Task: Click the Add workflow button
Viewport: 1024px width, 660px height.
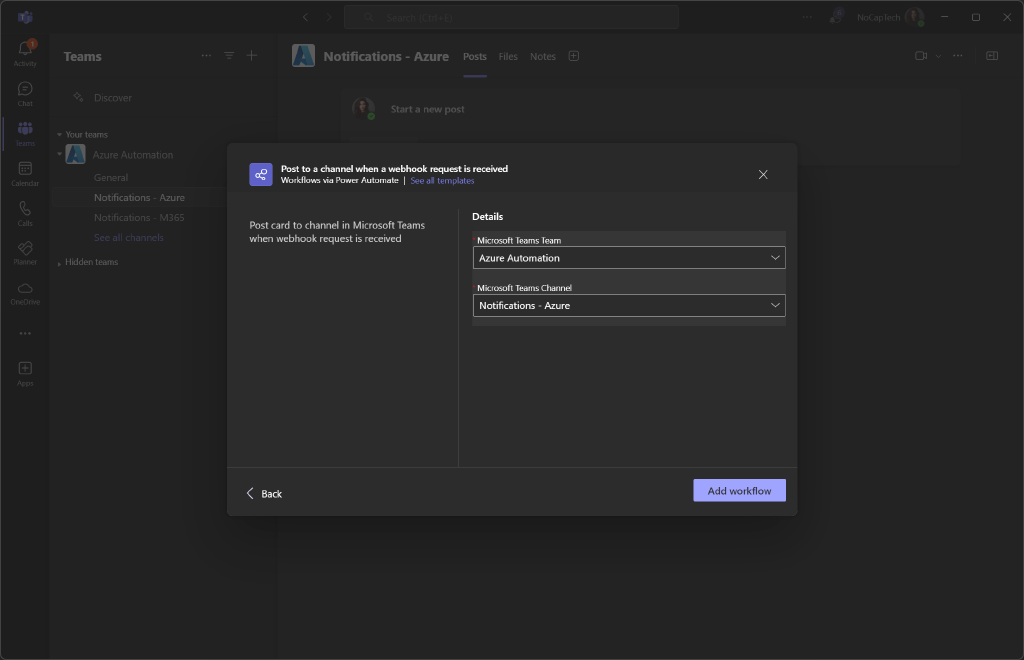Action: click(739, 491)
